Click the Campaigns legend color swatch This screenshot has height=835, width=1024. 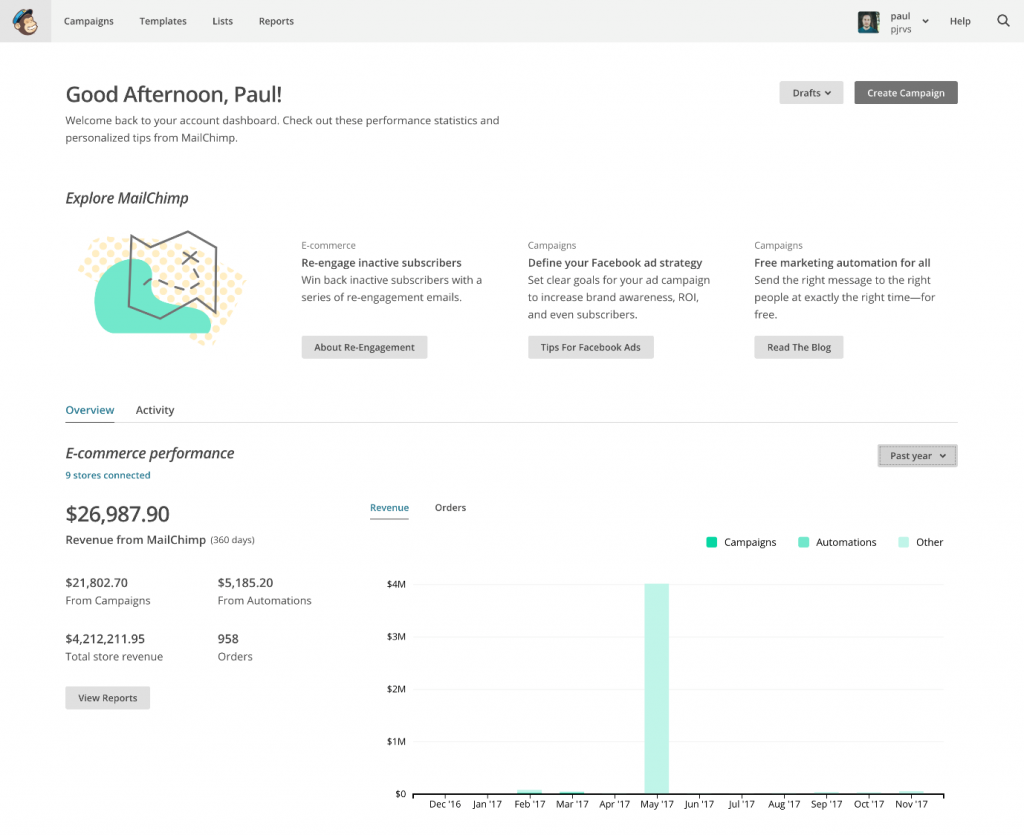712,542
